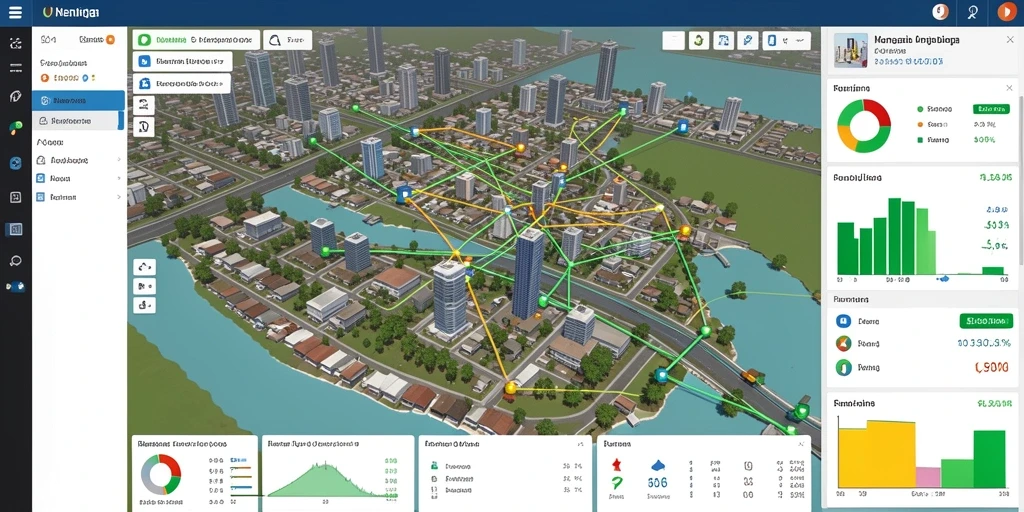Click the green leaf icon in dark sidebar
The width and height of the screenshot is (1024, 512).
coord(16,127)
